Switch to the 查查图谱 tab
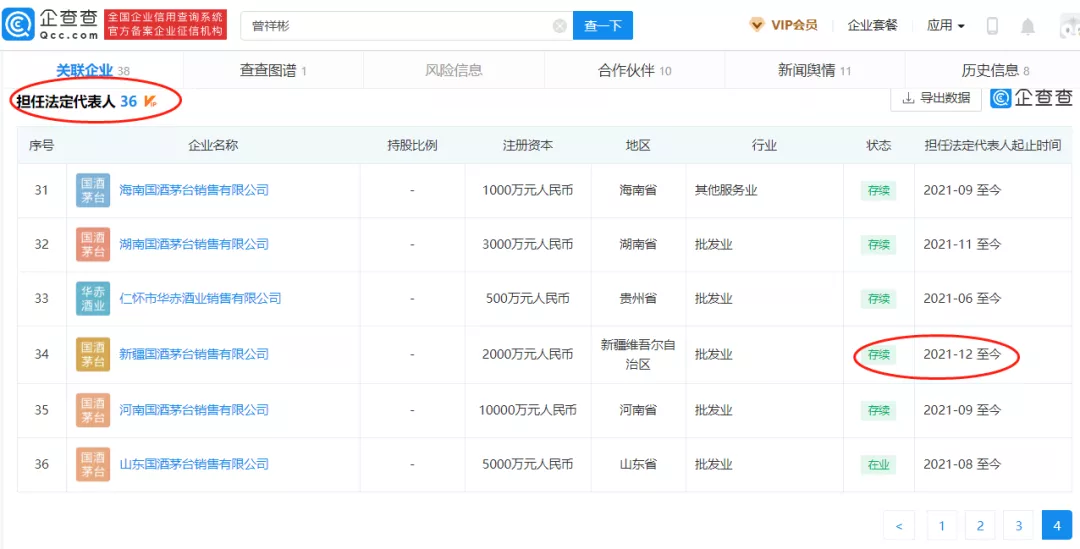The height and width of the screenshot is (549, 1080). (273, 70)
